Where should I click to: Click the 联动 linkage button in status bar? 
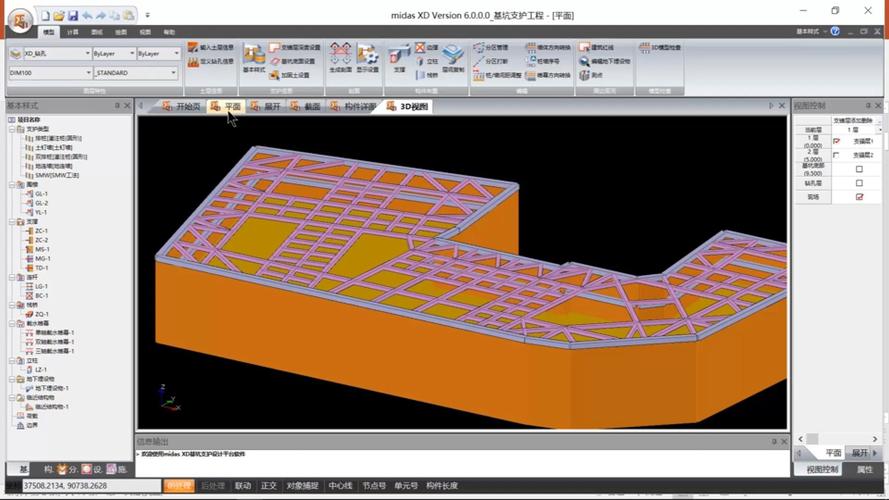pyautogui.click(x=243, y=486)
